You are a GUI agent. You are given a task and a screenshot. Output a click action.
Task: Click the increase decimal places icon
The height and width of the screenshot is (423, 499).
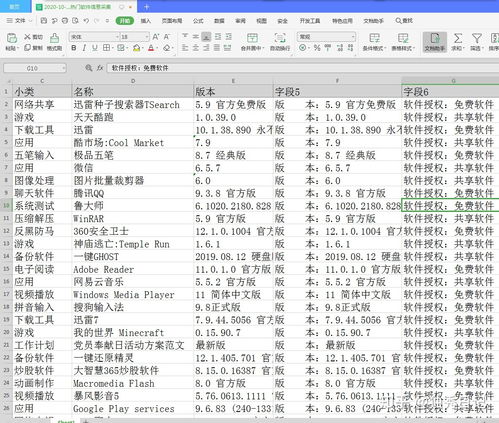point(340,48)
